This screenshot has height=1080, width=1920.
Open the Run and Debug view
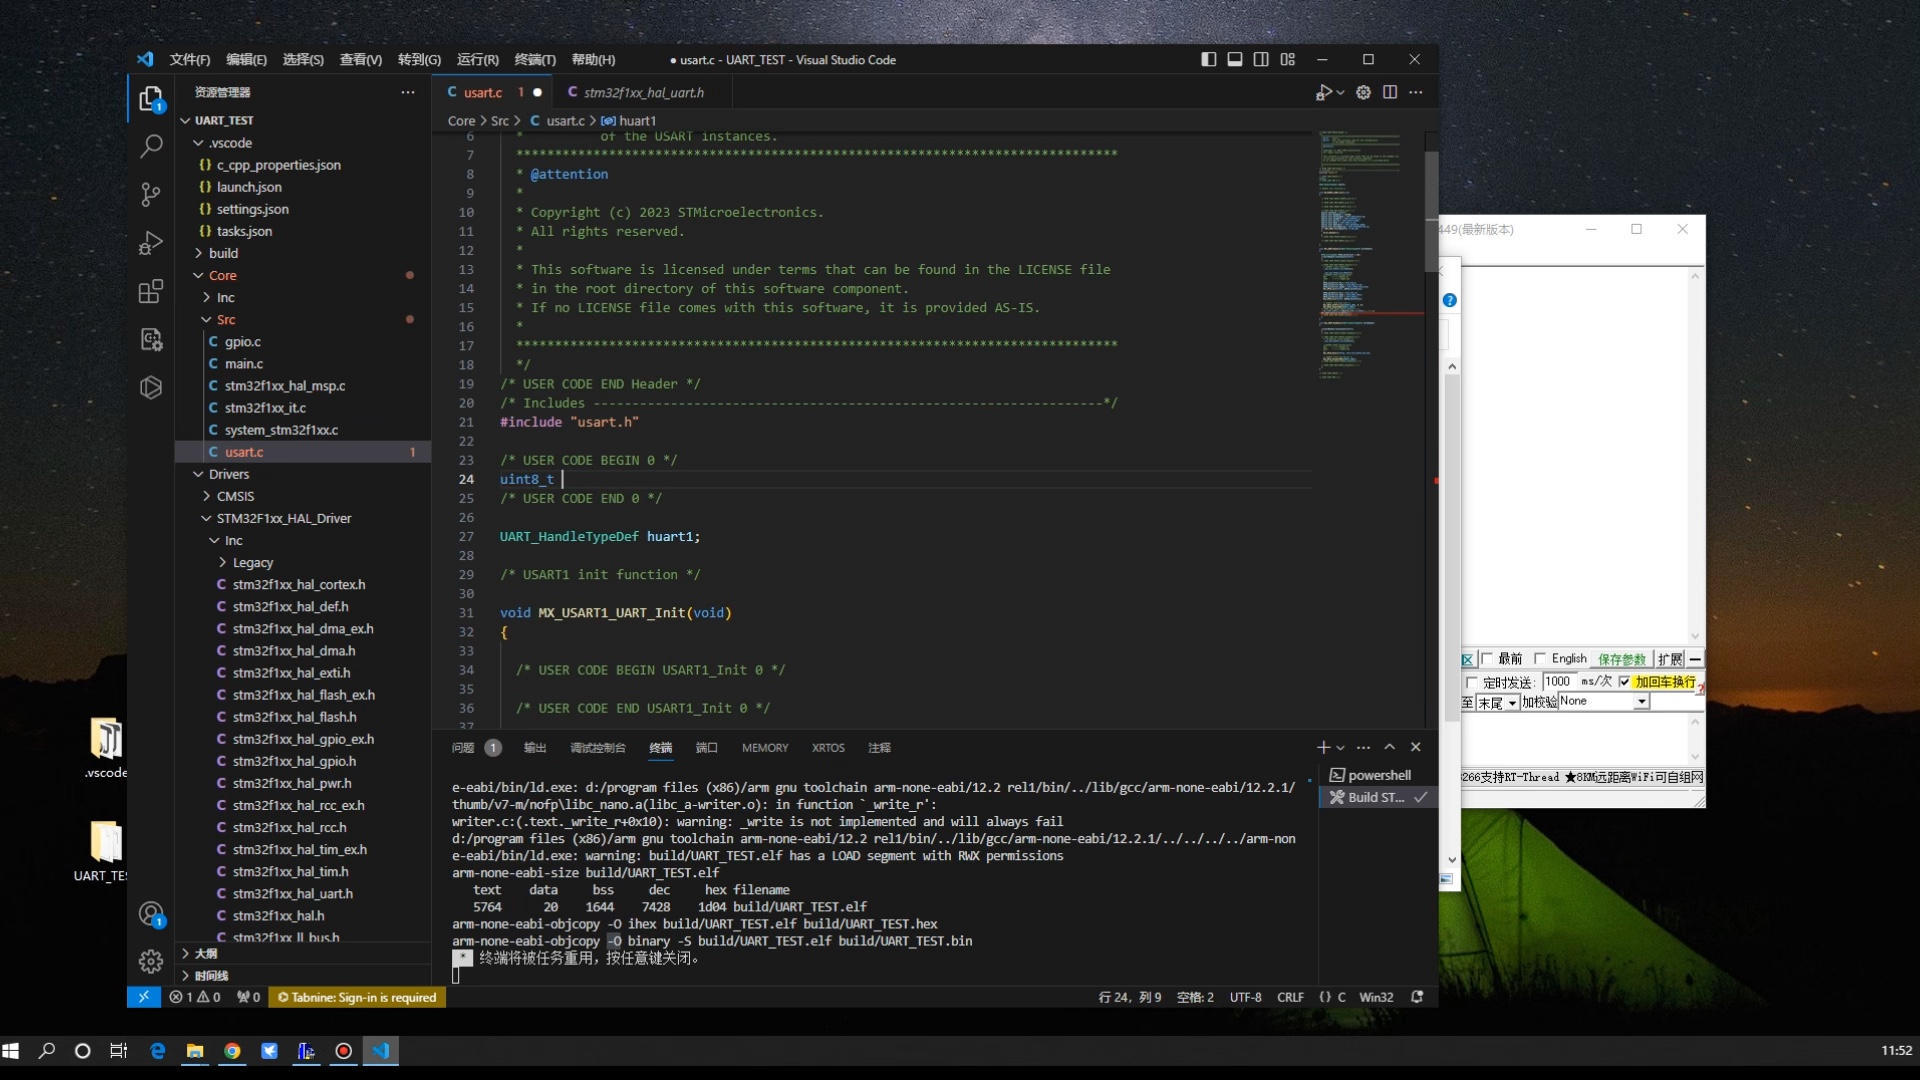151,243
